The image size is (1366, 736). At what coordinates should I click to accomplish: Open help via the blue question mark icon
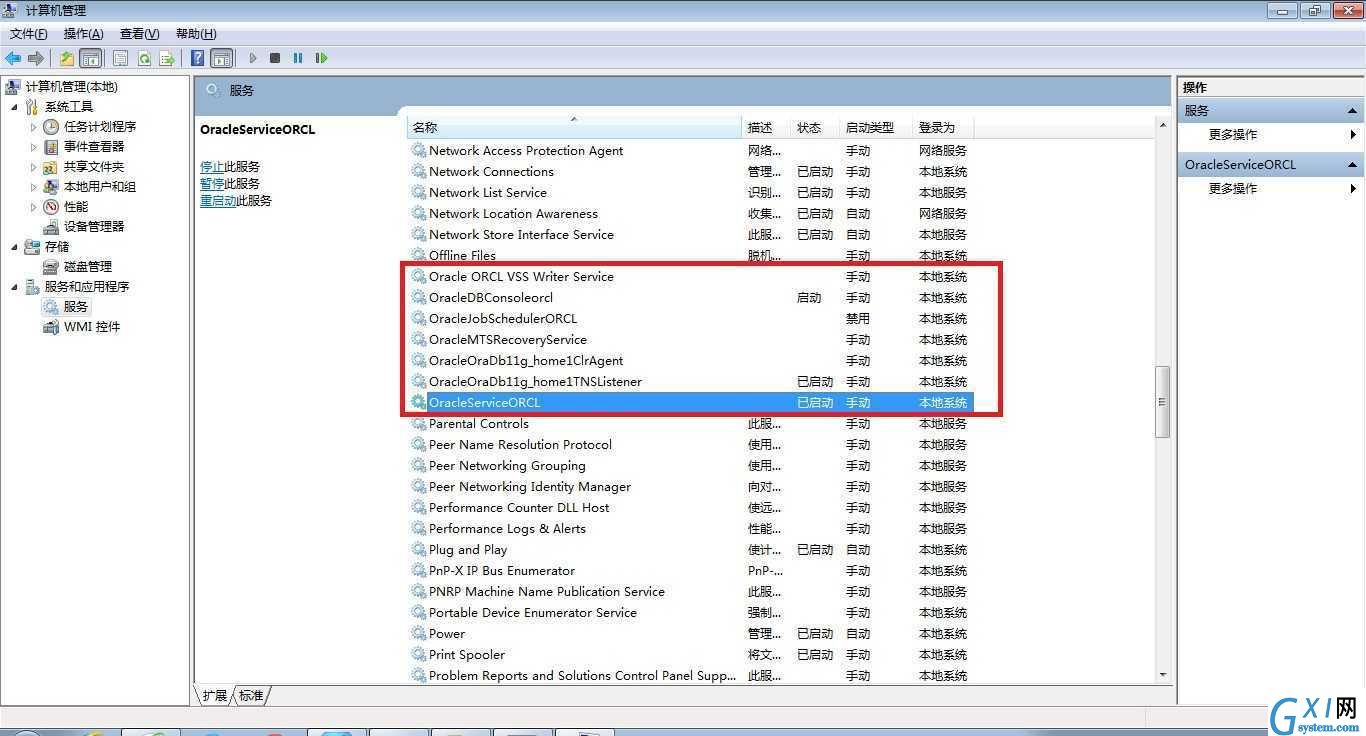coord(198,58)
